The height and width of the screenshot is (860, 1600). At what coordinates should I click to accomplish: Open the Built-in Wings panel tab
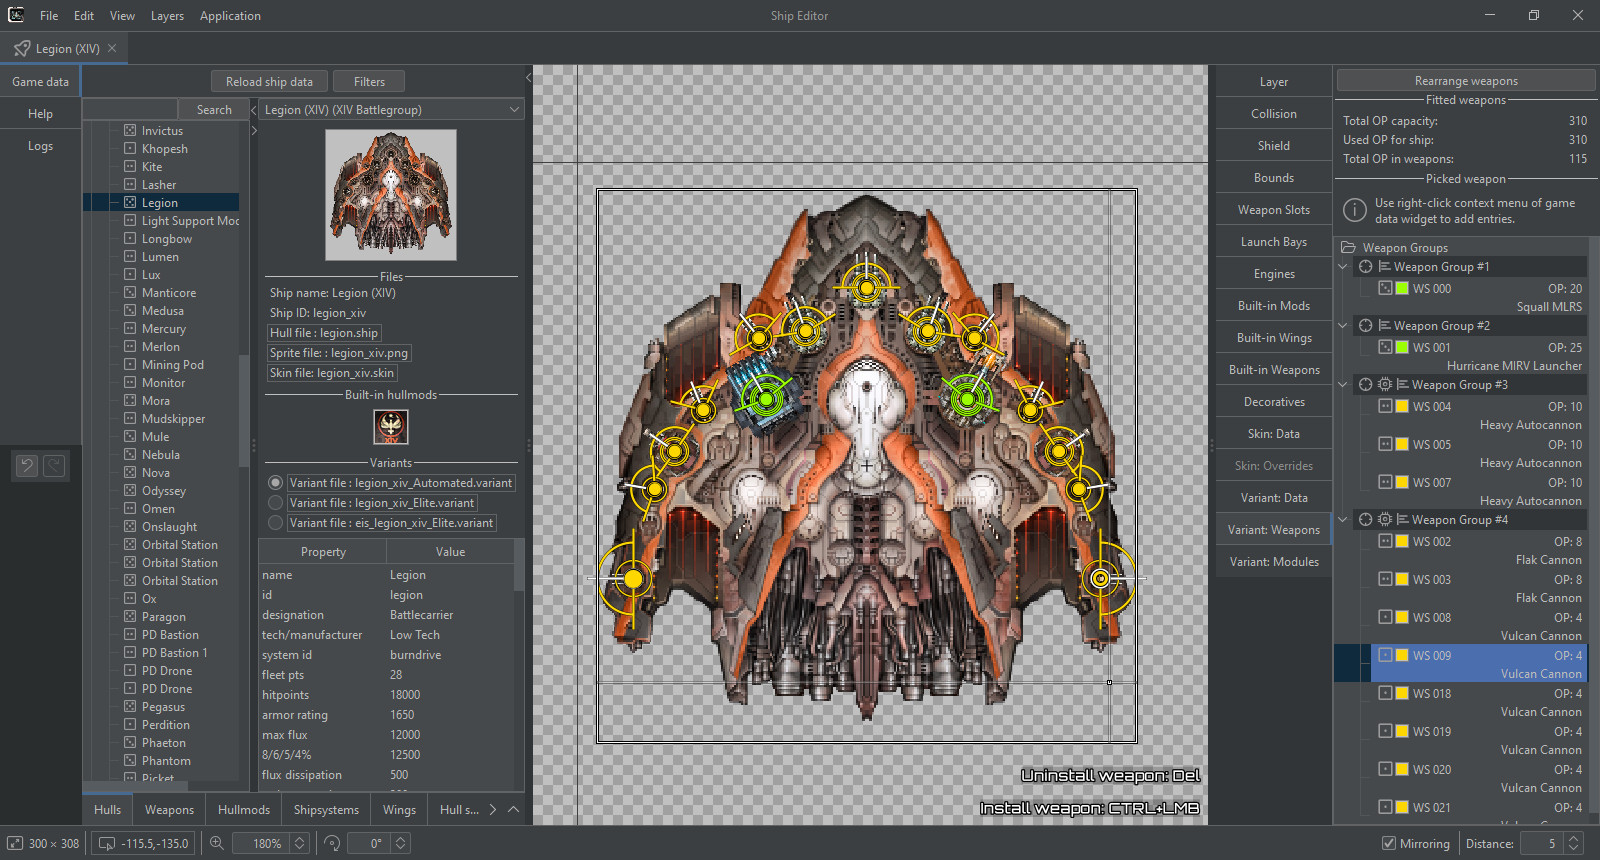tap(1273, 337)
